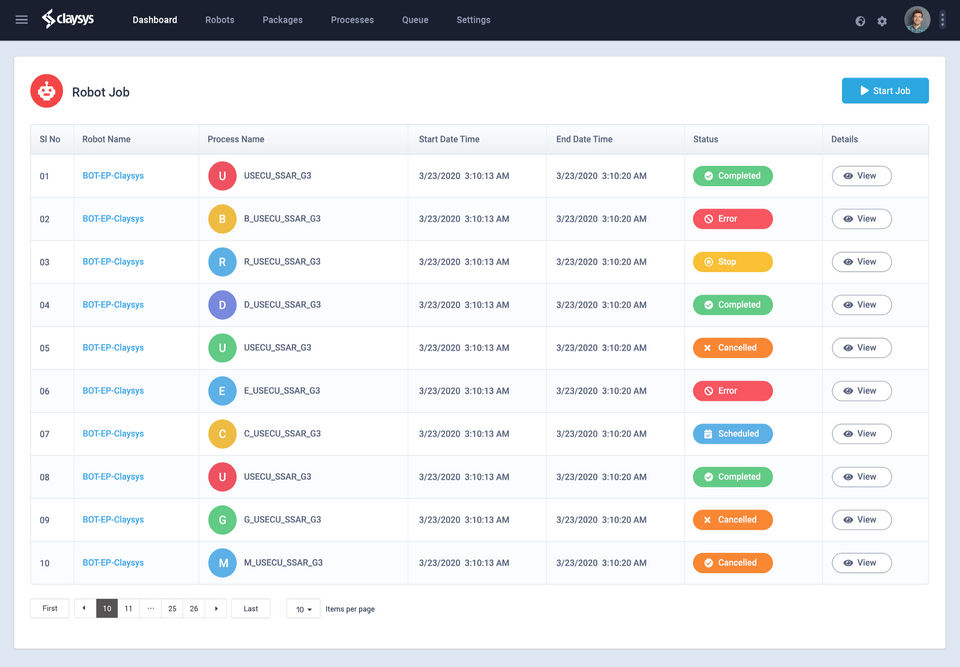This screenshot has height=667, width=960.
Task: Open the globe icon in the header
Action: 860,21
